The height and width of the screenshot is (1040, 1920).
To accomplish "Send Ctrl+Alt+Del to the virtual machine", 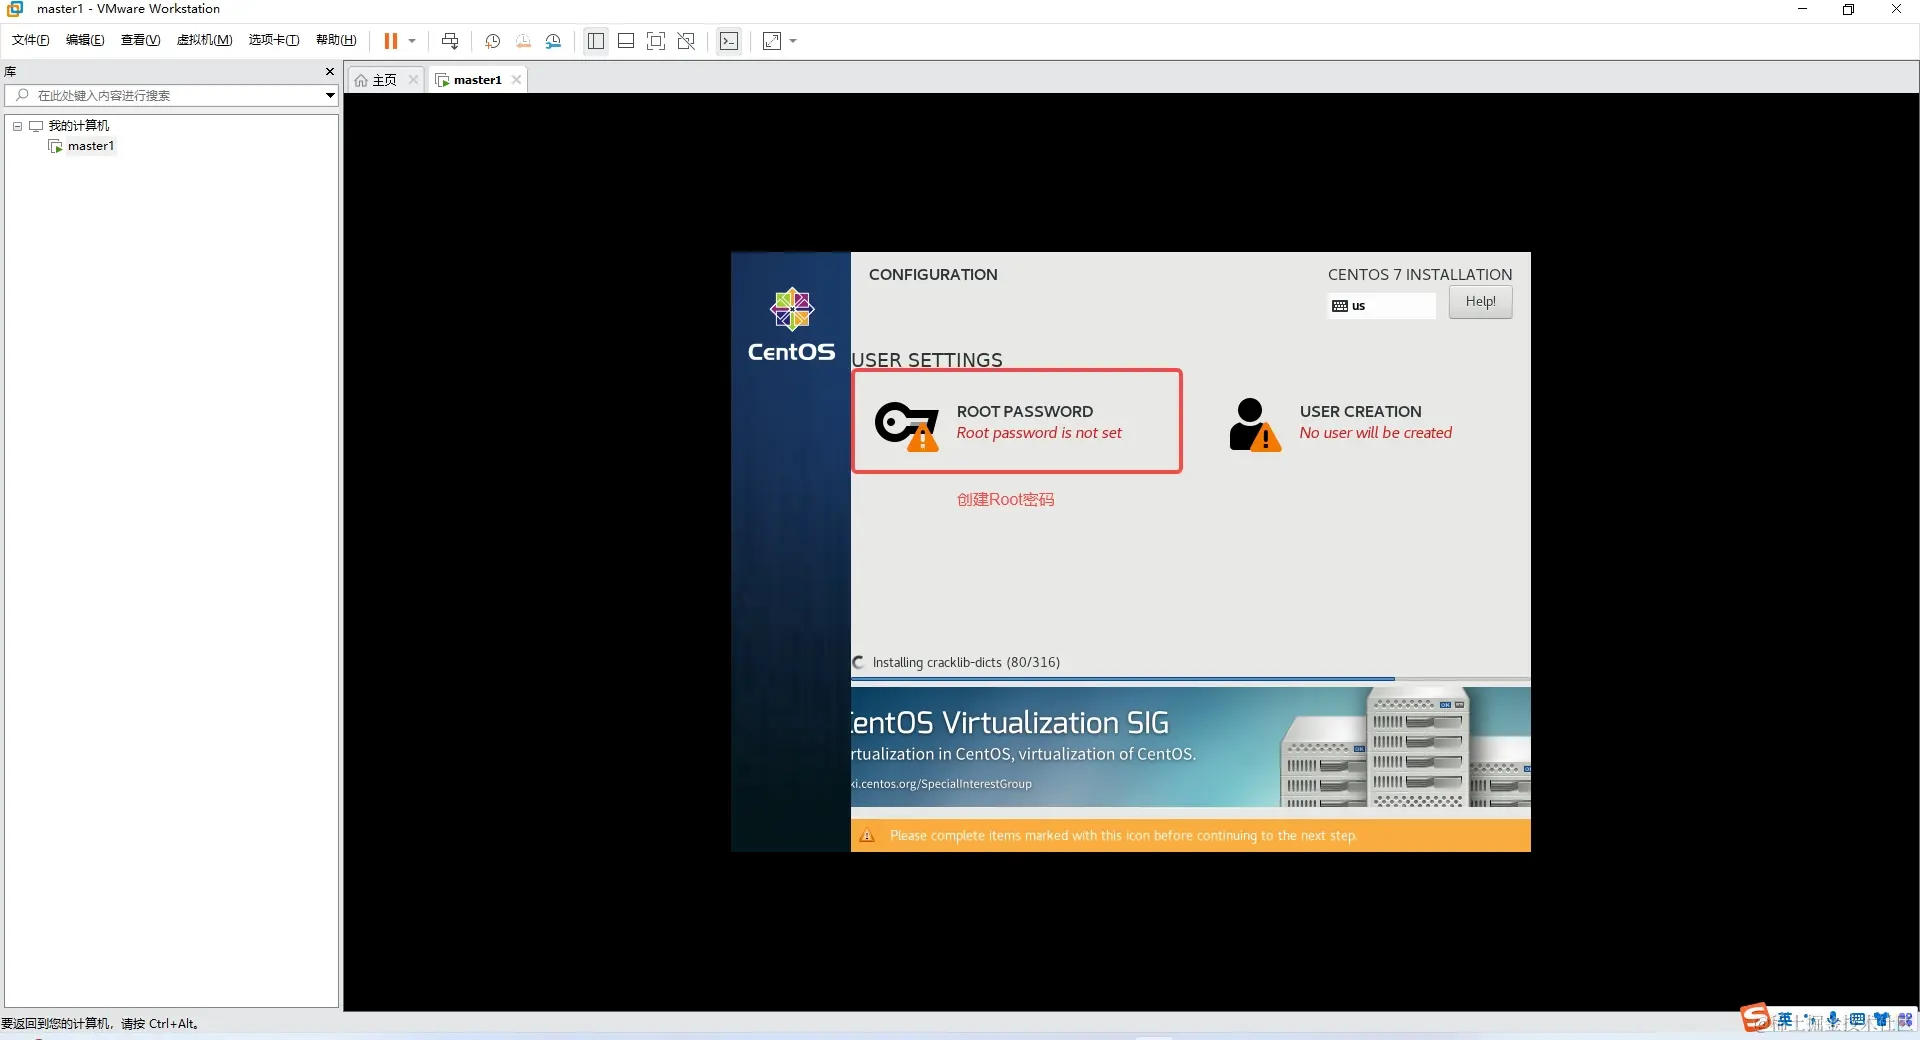I will point(450,41).
